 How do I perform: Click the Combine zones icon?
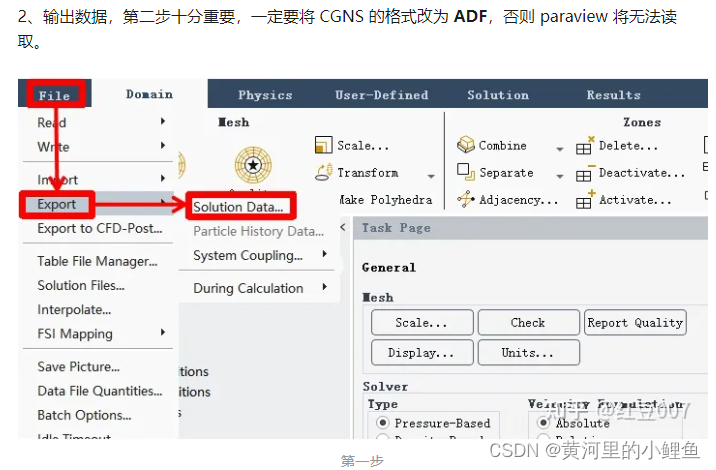(466, 145)
